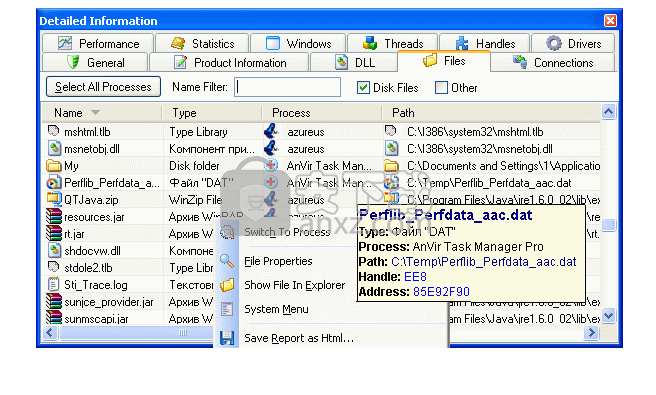Choose File Properties from context menu
This screenshot has height=395, width=656.
click(x=278, y=261)
